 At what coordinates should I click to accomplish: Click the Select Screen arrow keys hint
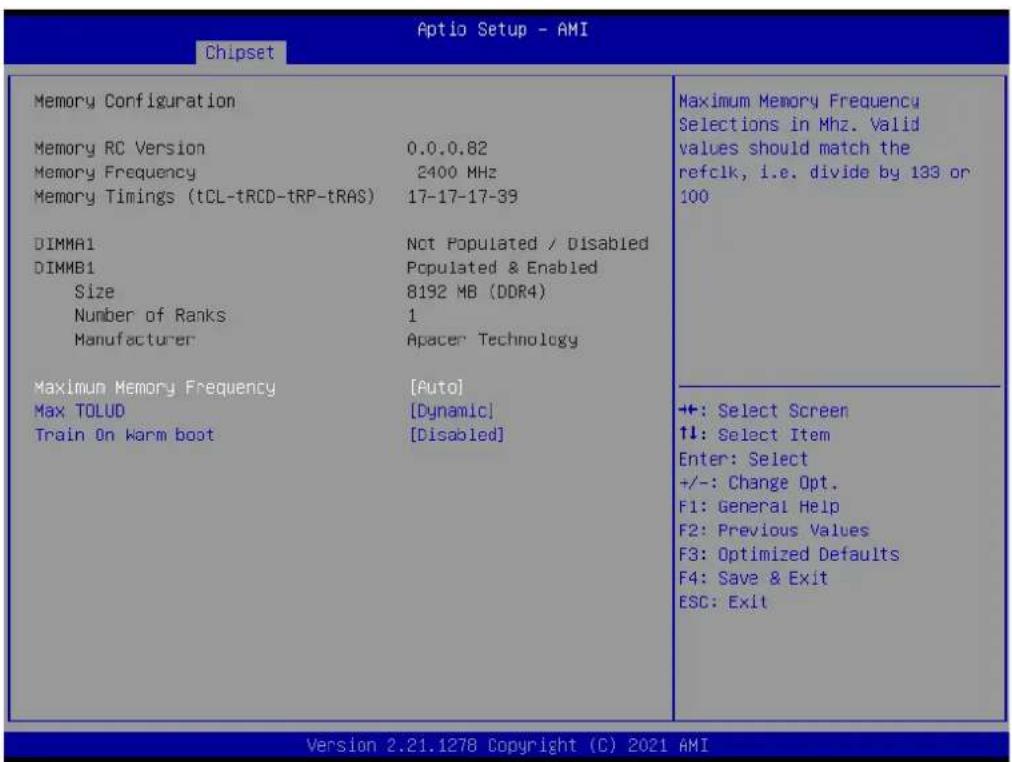(764, 411)
